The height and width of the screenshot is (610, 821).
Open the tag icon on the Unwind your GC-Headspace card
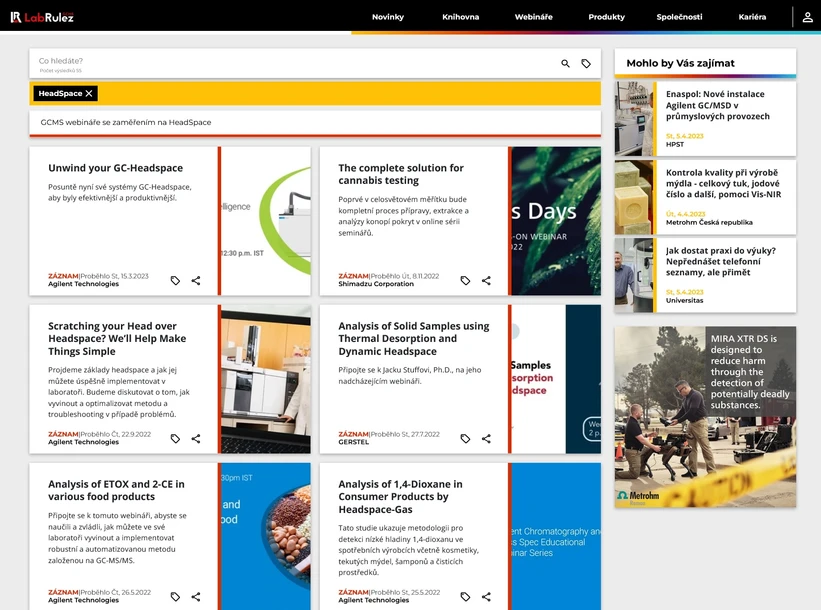pyautogui.click(x=175, y=281)
